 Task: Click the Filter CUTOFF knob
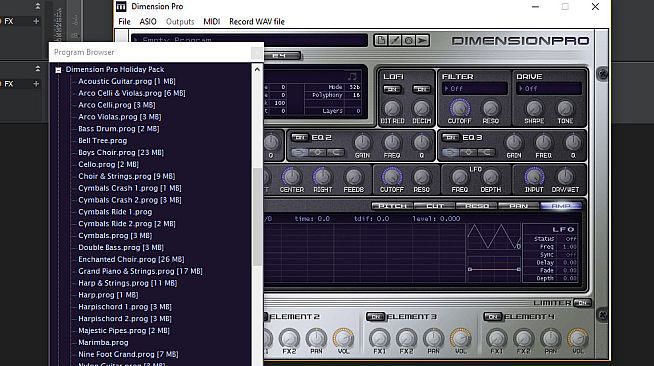pos(459,108)
